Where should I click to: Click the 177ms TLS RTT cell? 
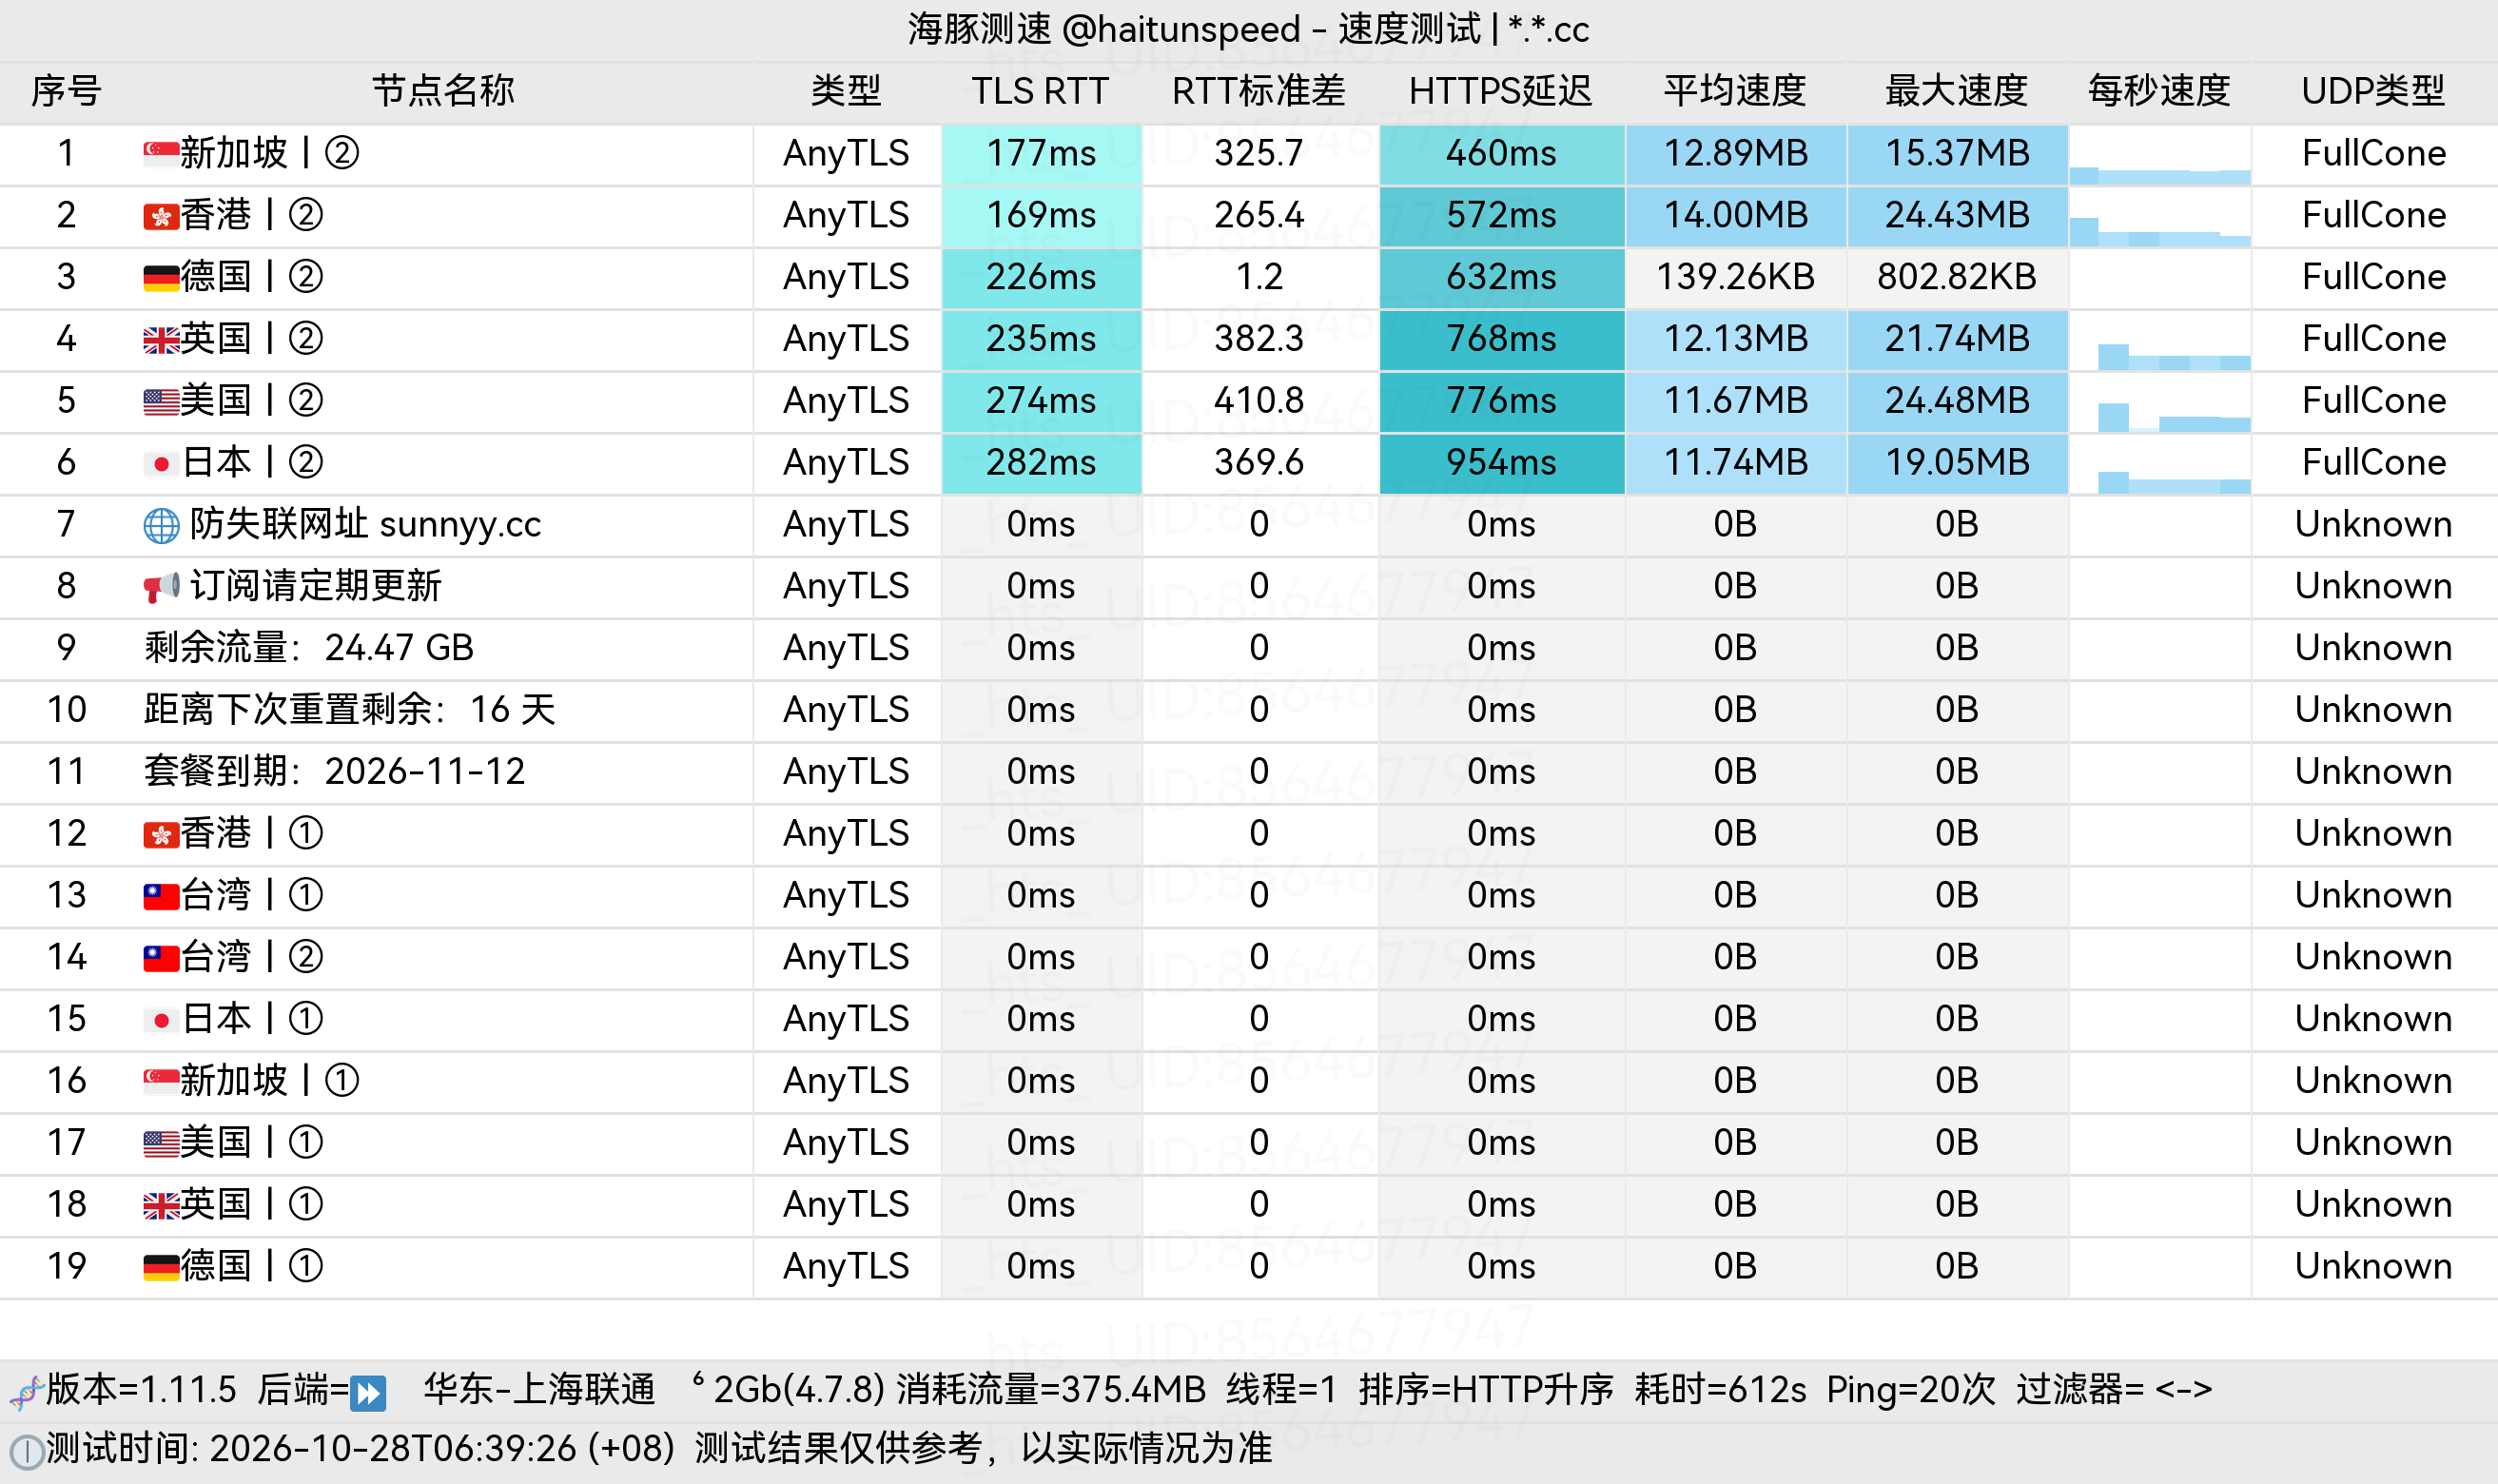click(x=1041, y=154)
